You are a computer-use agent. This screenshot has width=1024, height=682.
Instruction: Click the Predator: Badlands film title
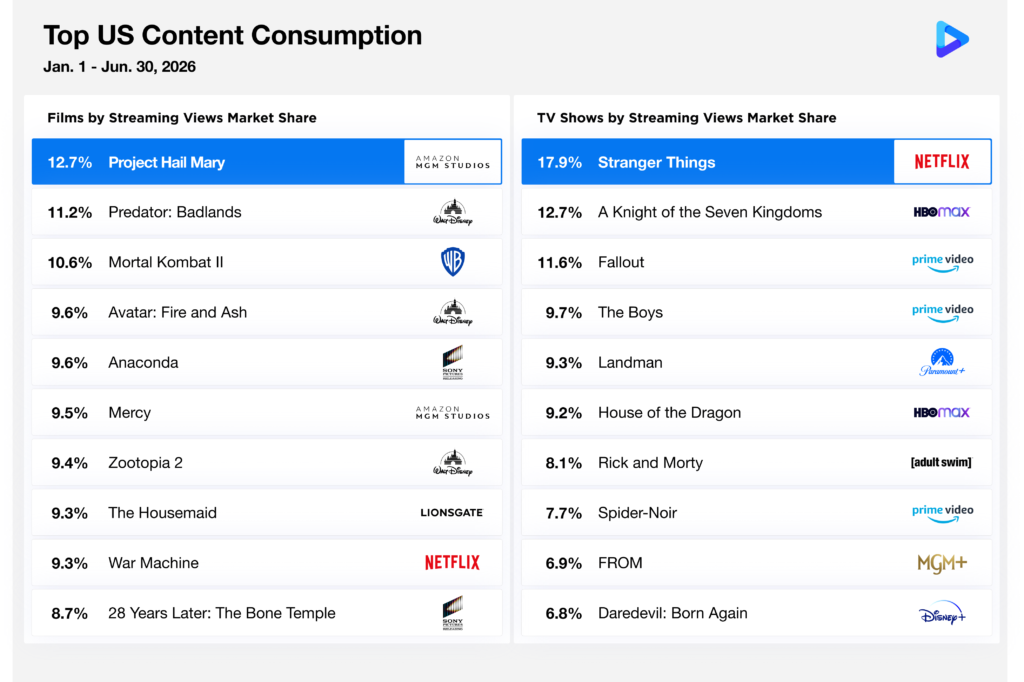(174, 212)
